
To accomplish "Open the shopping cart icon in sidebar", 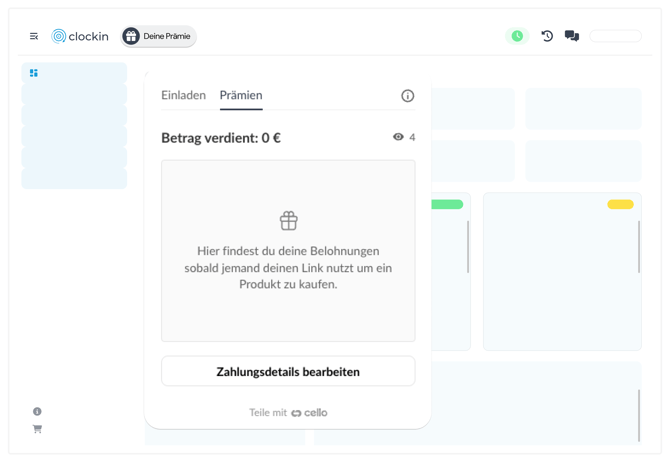I will tap(37, 429).
